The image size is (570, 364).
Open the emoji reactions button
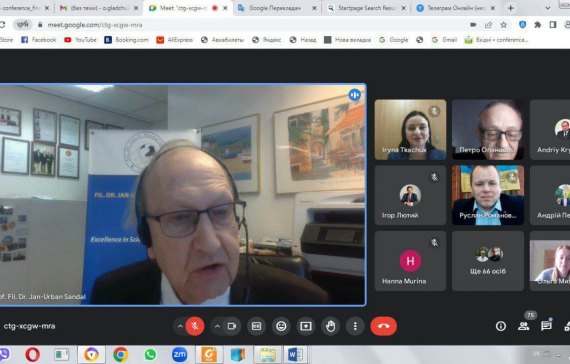point(281,326)
